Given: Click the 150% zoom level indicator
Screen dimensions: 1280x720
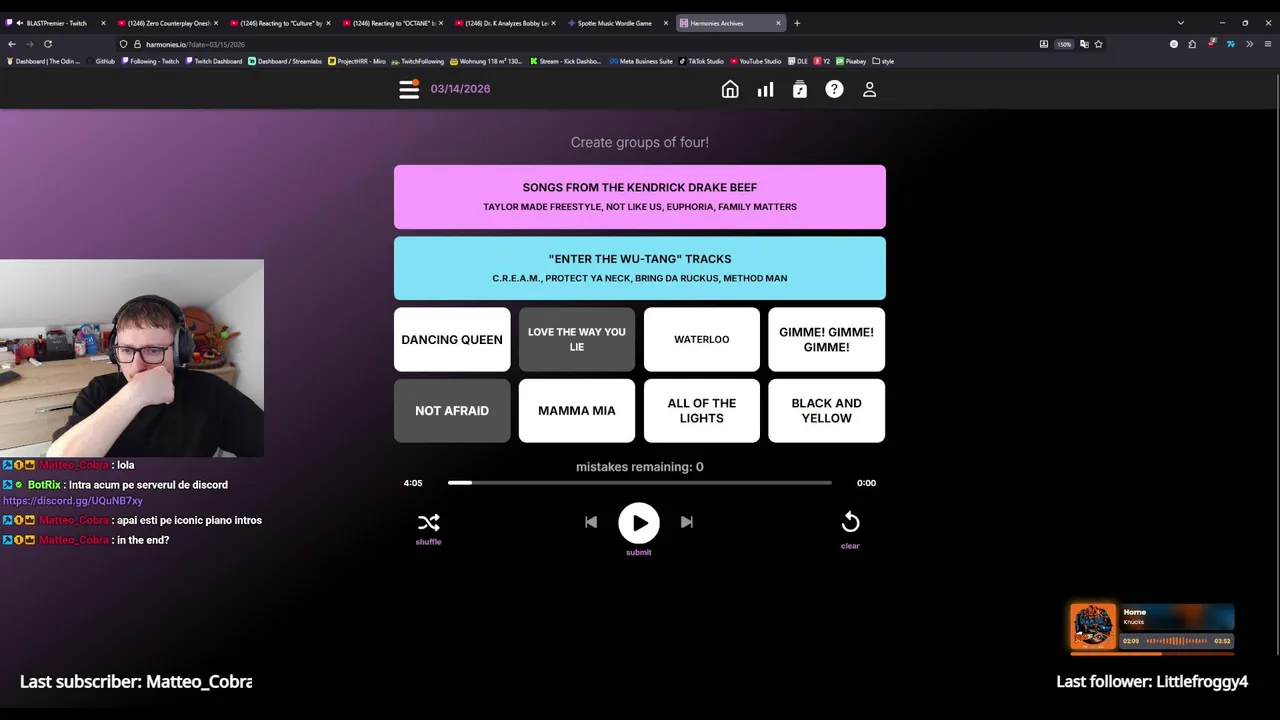Looking at the screenshot, I should pos(1064,44).
